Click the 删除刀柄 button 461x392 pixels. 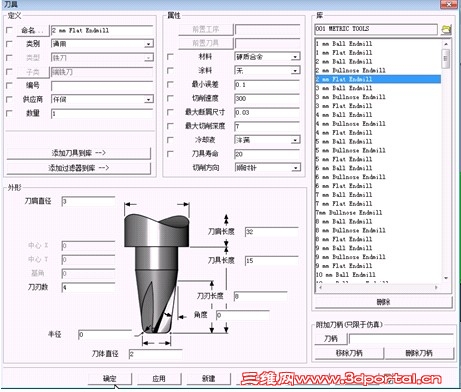pos(419,353)
